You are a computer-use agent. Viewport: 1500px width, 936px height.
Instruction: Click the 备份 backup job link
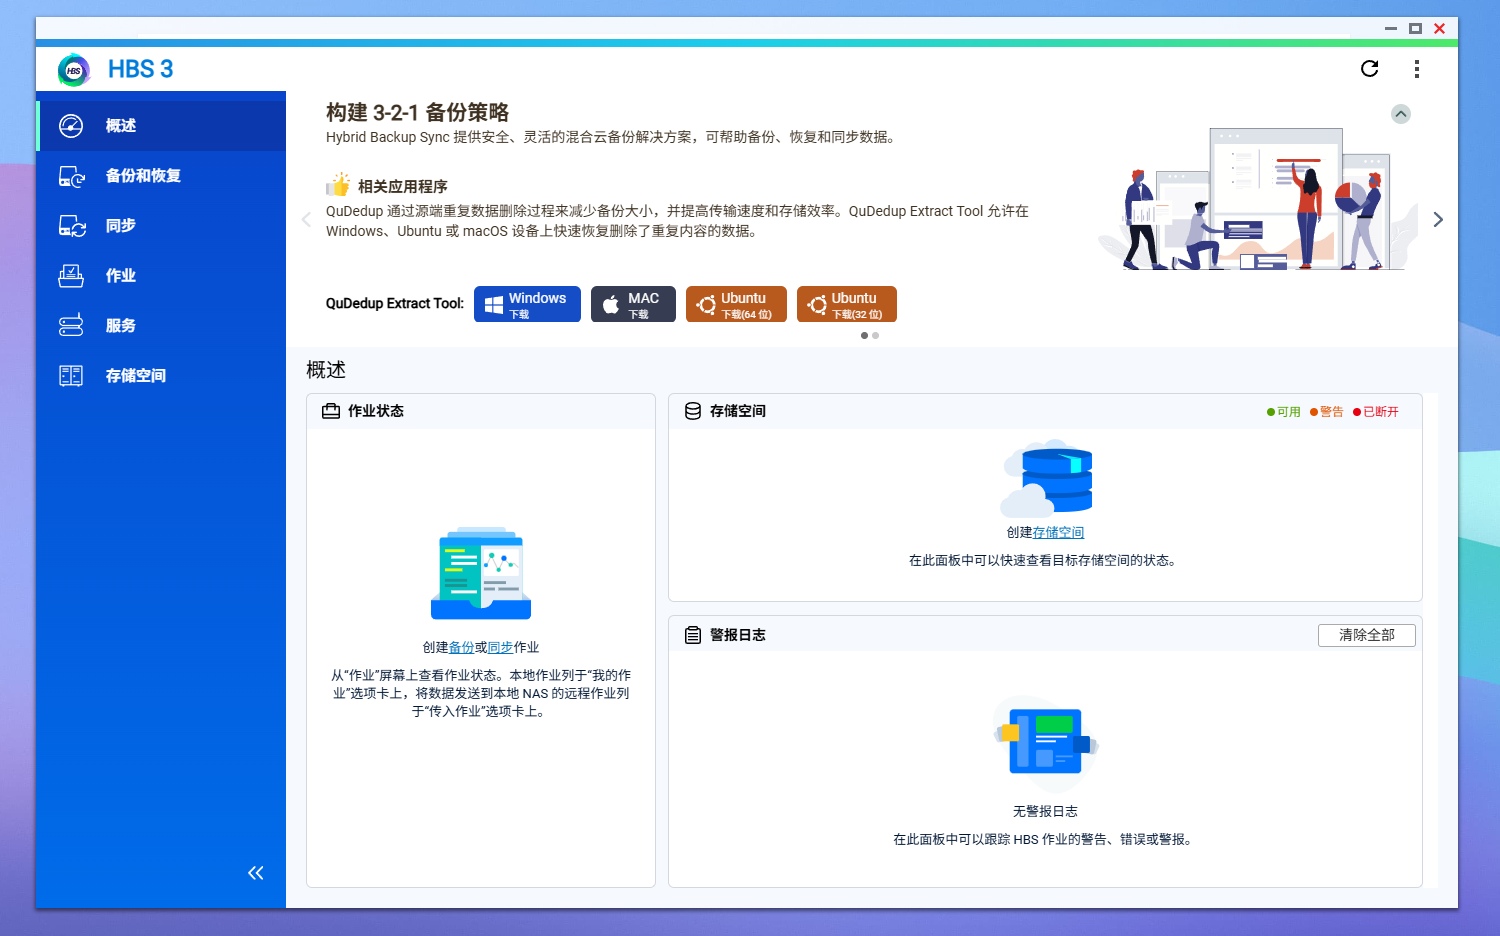[x=461, y=648]
